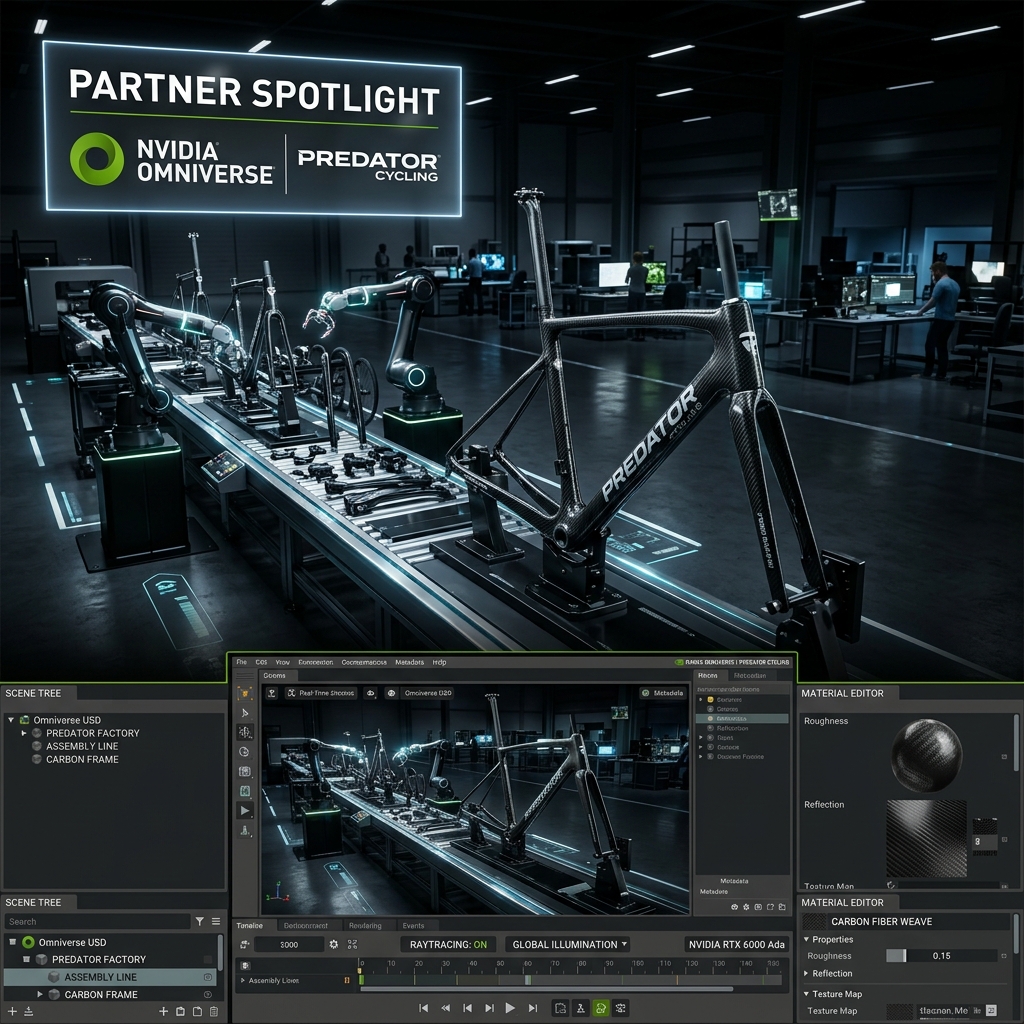This screenshot has height=1024, width=1024.
Task: Expand the Assembly Lines timeline track
Action: click(243, 981)
